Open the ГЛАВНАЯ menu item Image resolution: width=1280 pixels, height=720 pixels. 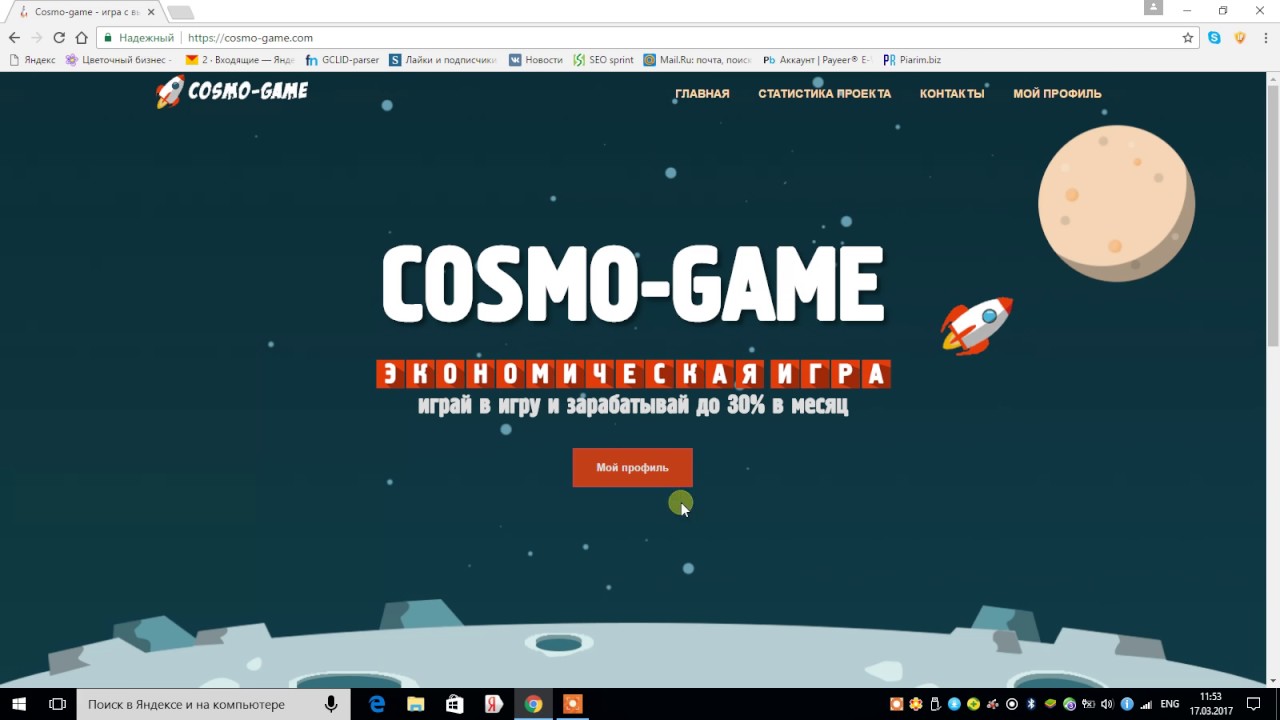pos(702,94)
